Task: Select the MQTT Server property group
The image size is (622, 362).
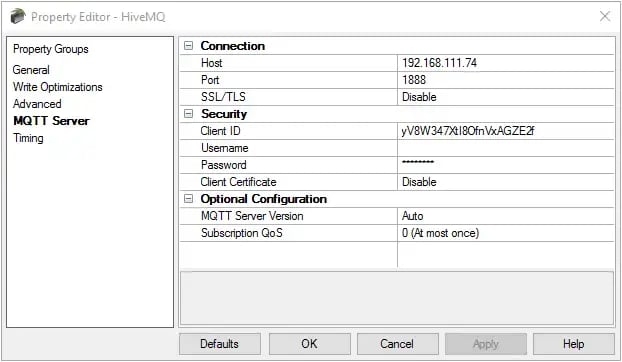Action: coord(51,121)
